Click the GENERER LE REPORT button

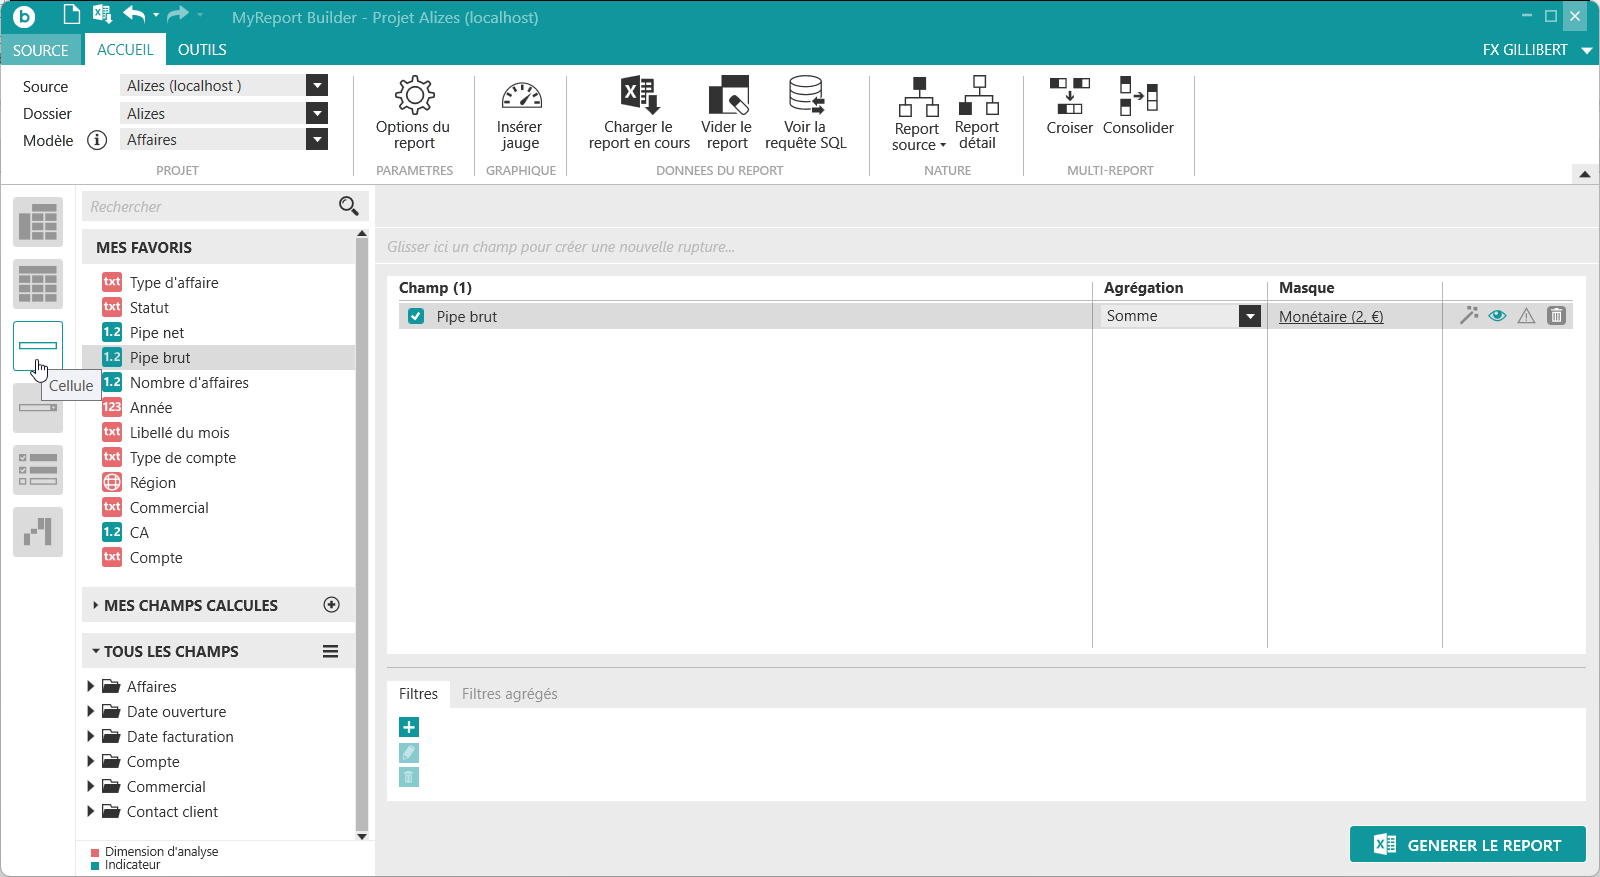(1467, 845)
